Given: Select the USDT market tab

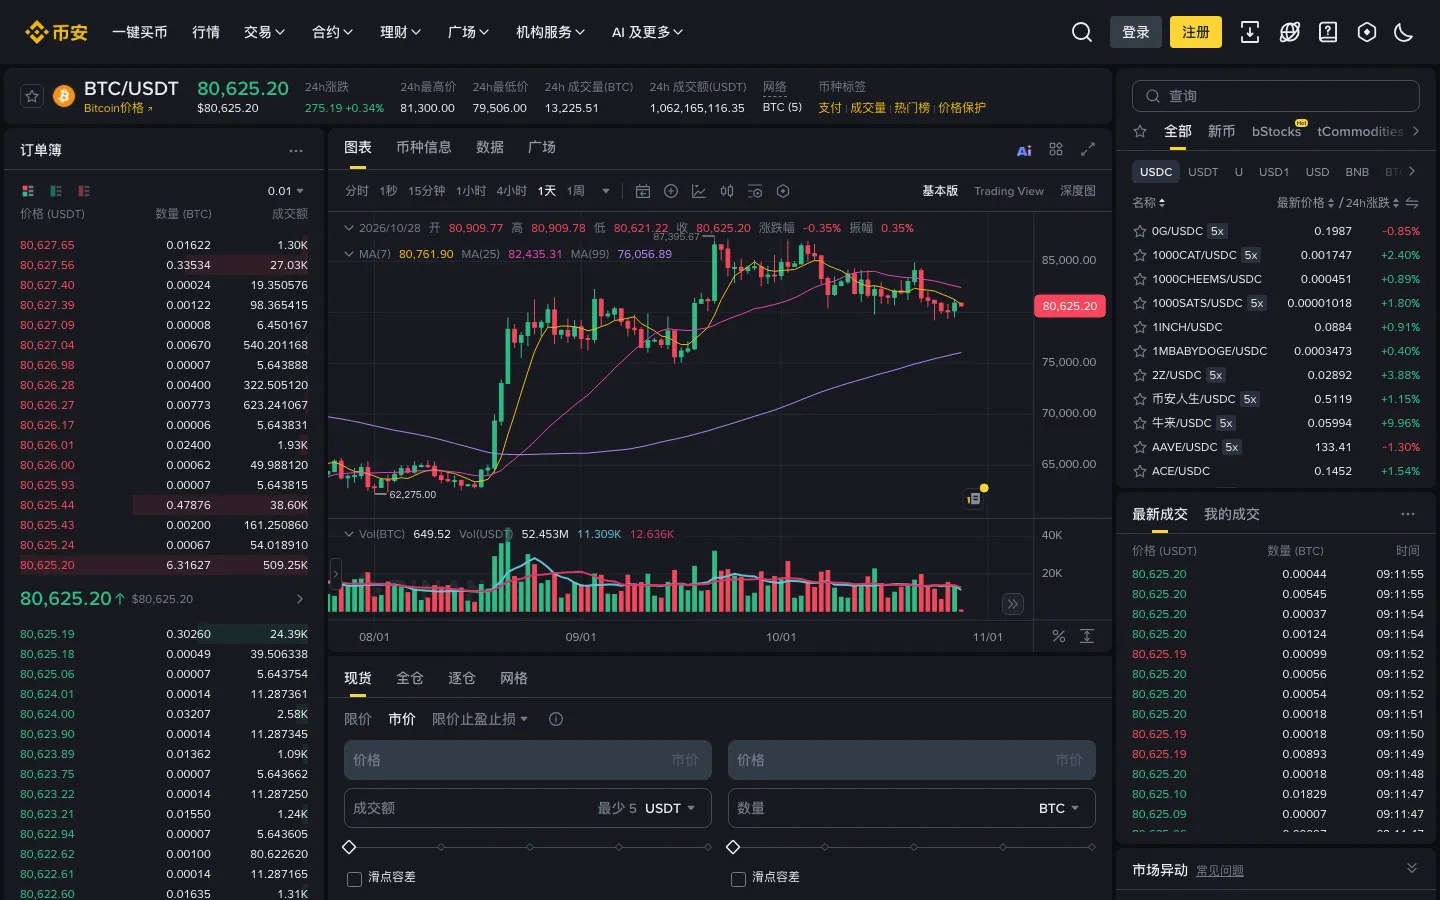Looking at the screenshot, I should [x=1203, y=172].
